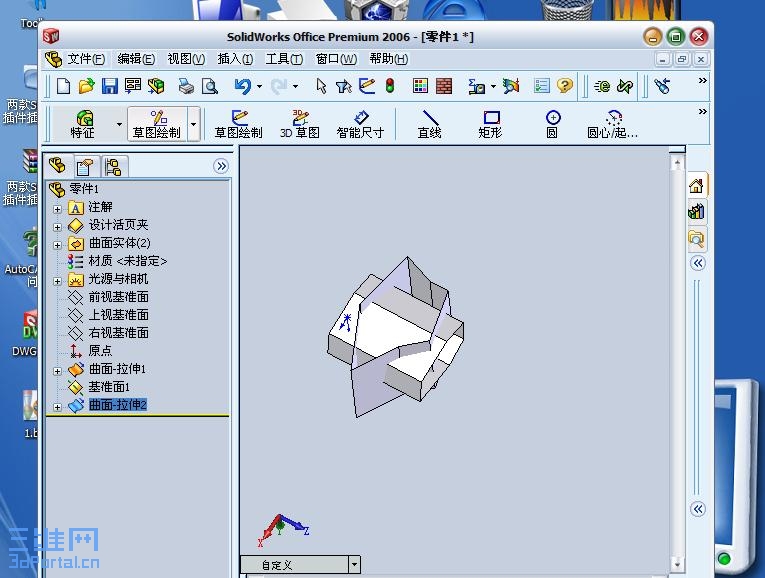Screen dimensions: 765x578
Task: Click the AutoCAD desktop shortcut
Action: coord(22,257)
